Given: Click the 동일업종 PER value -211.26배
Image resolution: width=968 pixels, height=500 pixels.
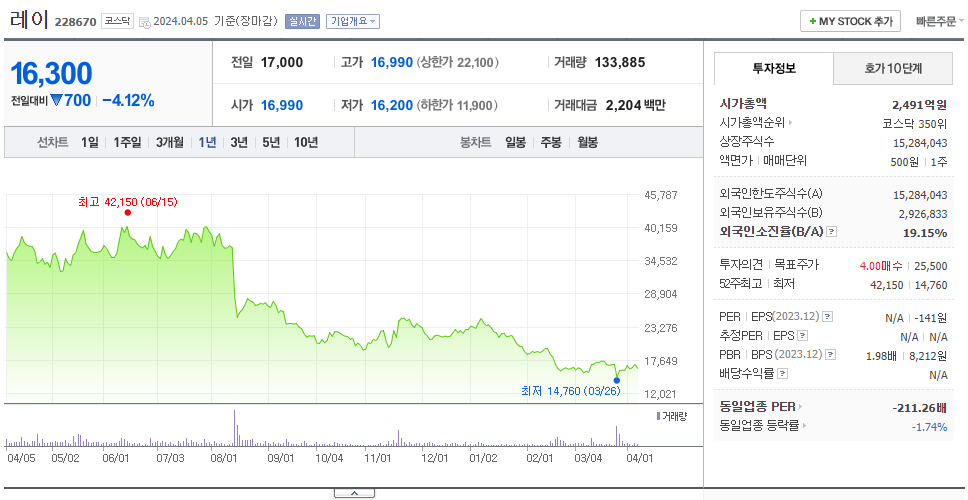Looking at the screenshot, I should click(x=920, y=408).
